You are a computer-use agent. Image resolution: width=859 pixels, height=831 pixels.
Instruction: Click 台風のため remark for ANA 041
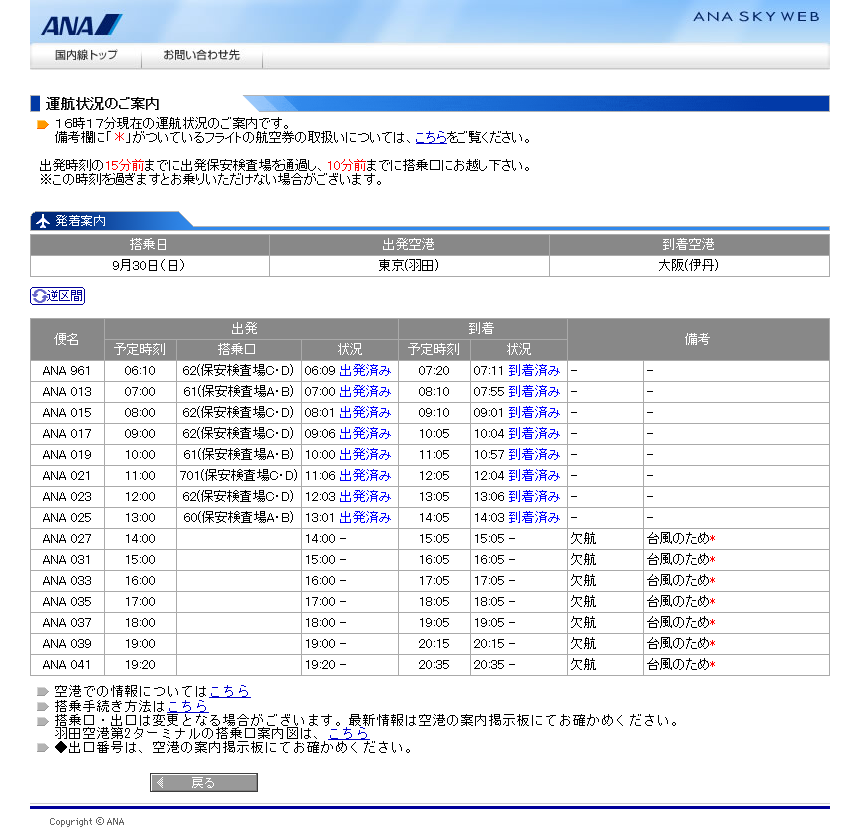pyautogui.click(x=681, y=665)
